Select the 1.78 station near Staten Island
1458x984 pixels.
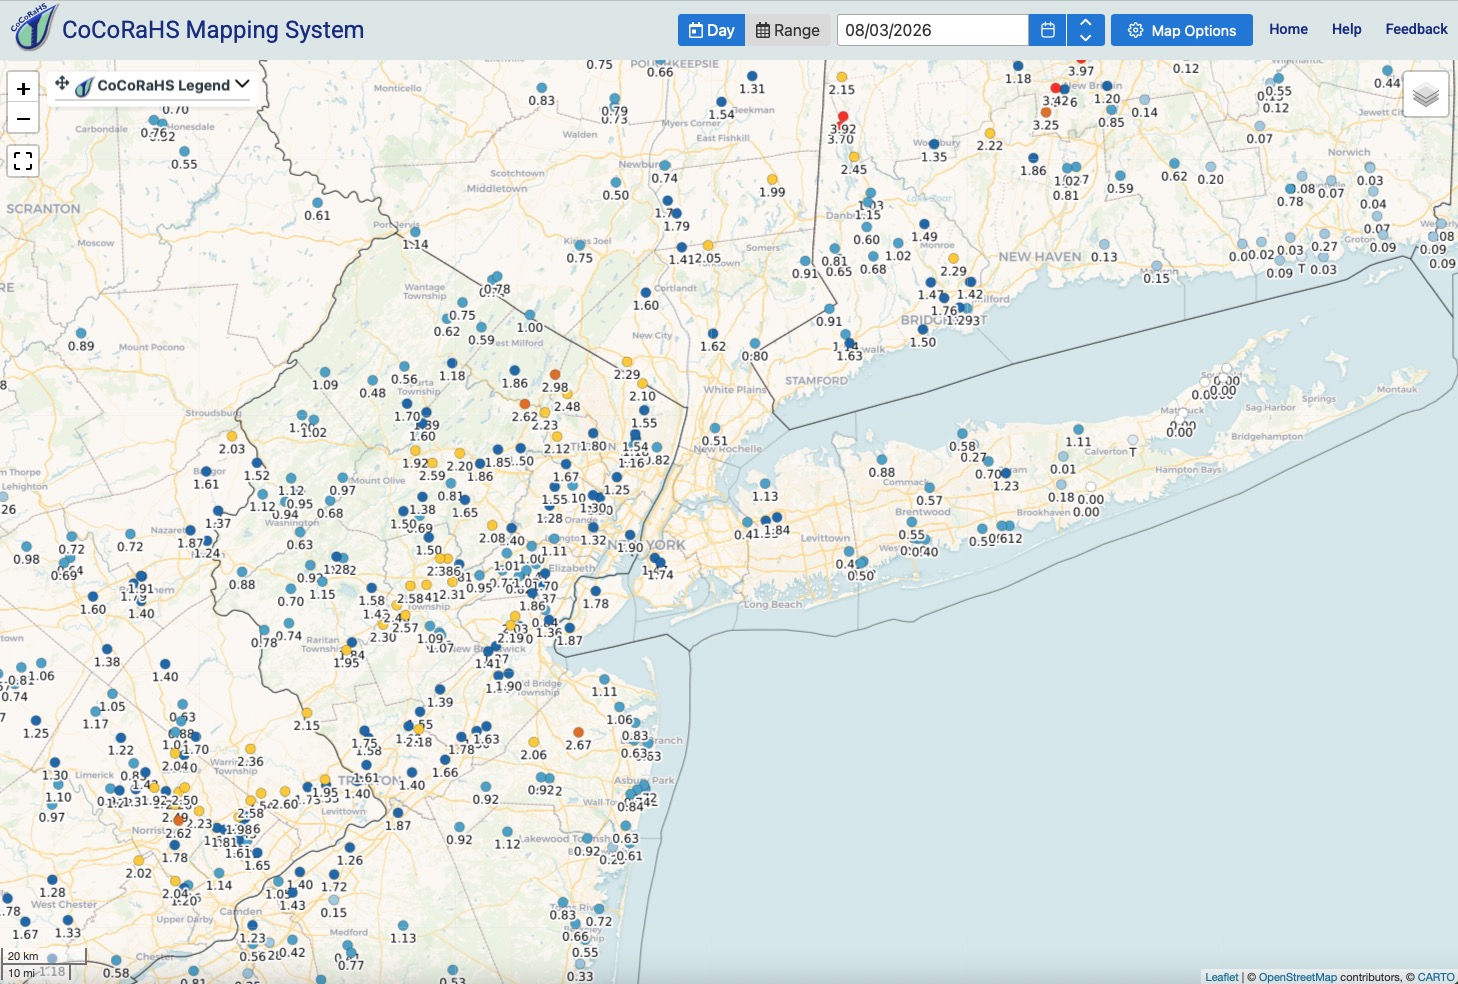coord(596,591)
